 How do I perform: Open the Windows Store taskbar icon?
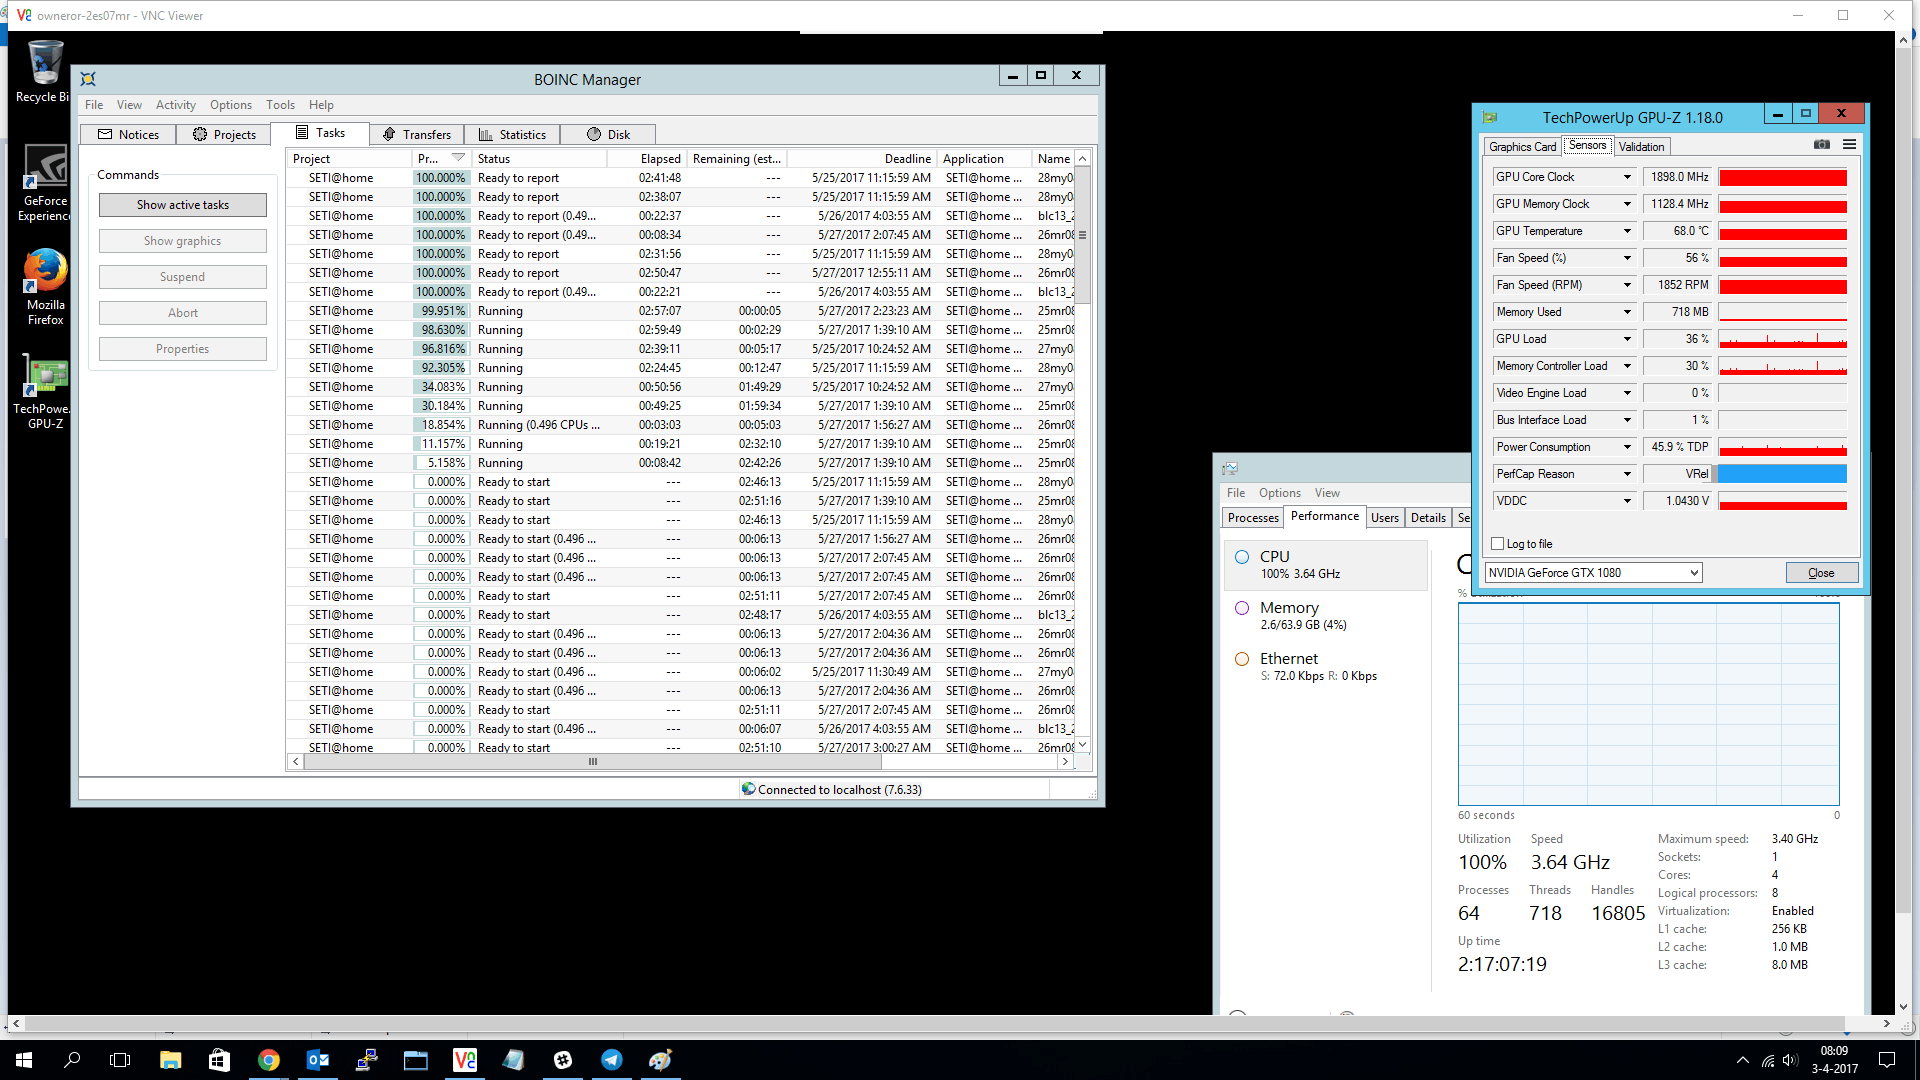(219, 1060)
